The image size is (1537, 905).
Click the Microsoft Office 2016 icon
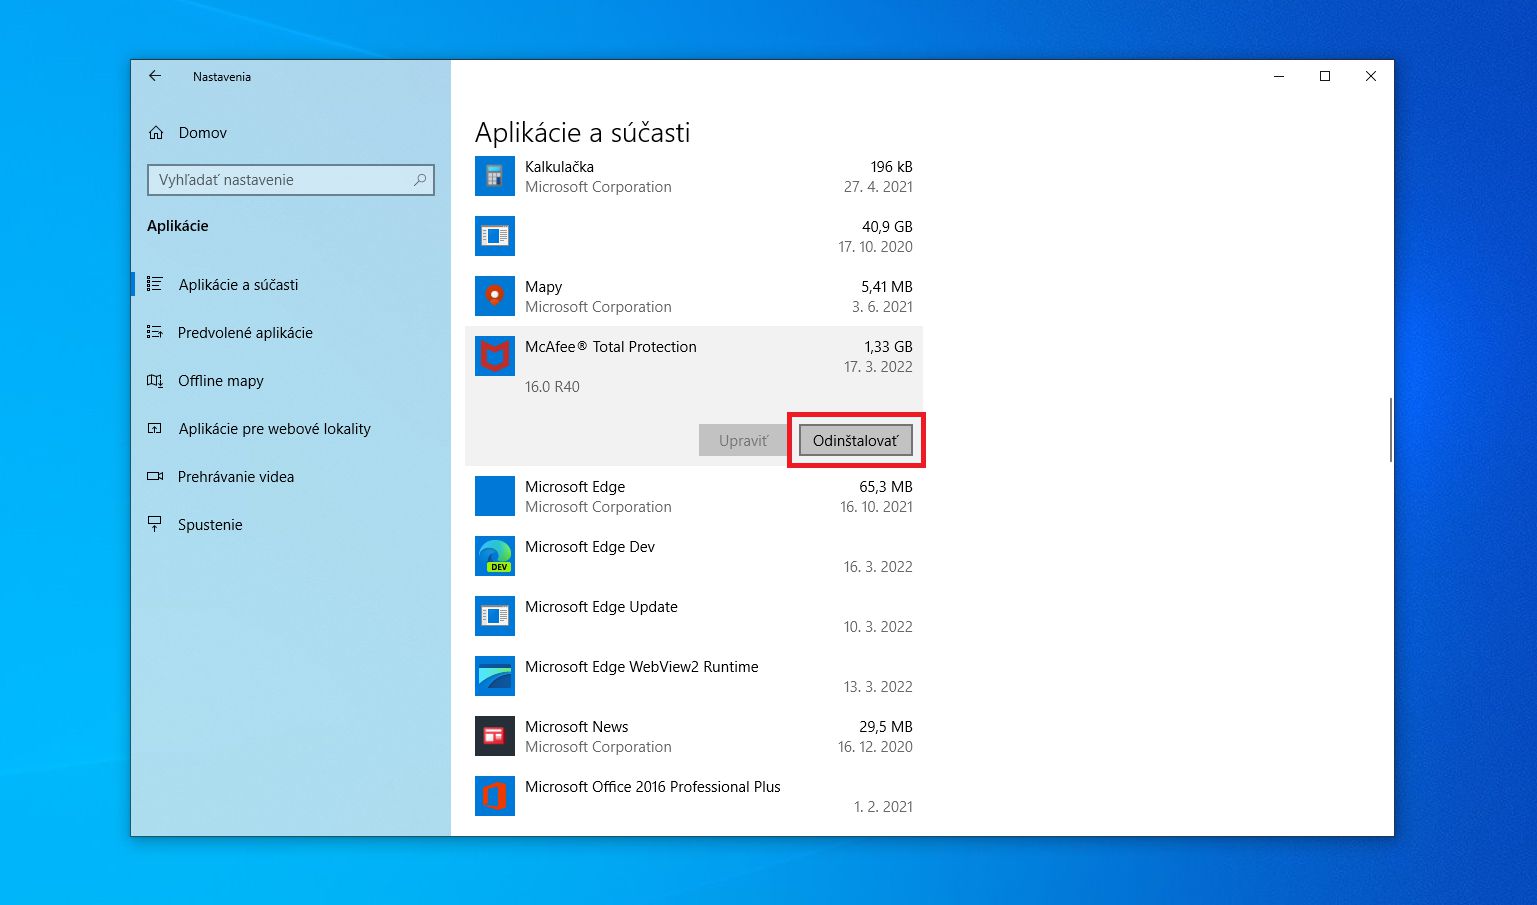point(495,796)
